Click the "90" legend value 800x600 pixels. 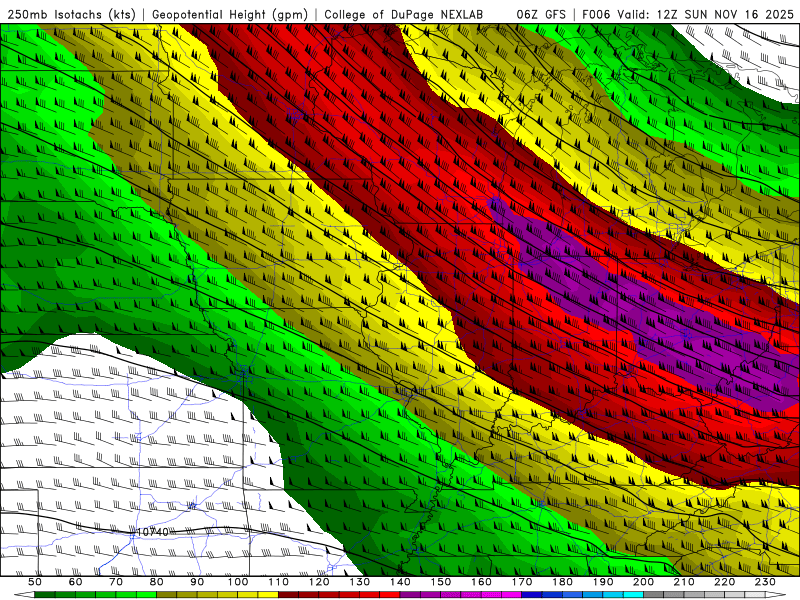coord(197,582)
